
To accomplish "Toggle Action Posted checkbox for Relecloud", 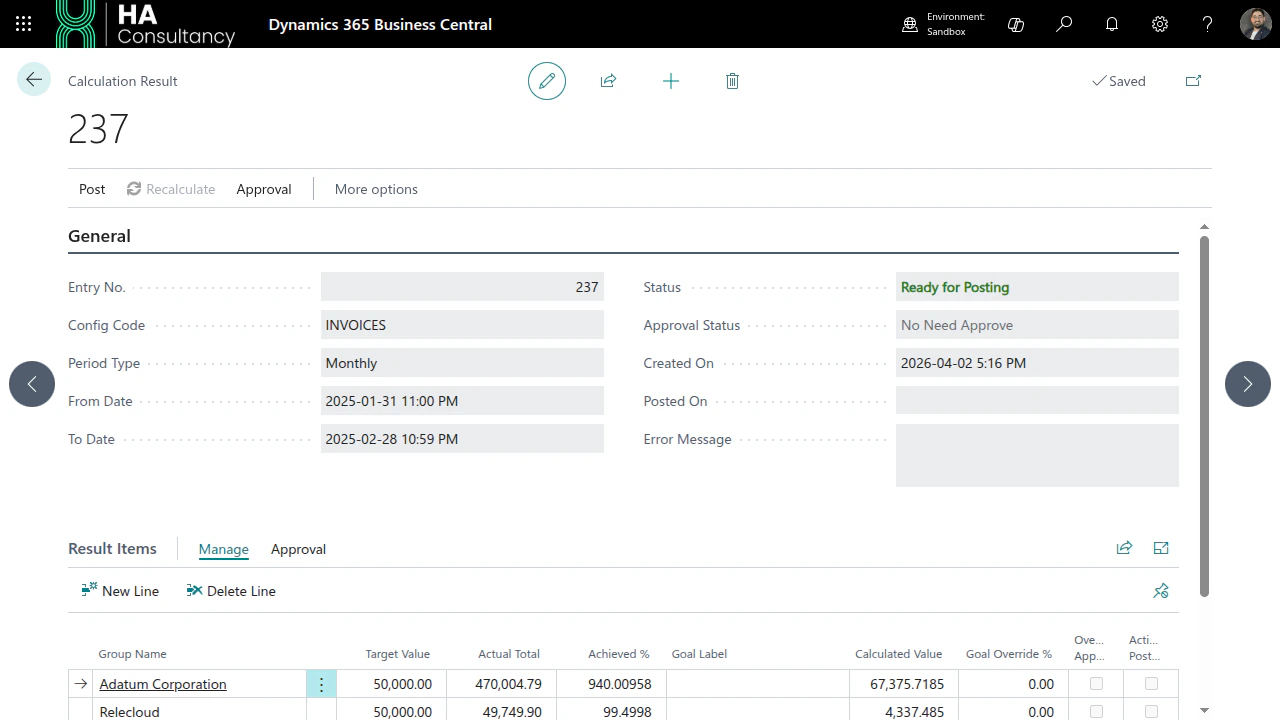I will (1151, 712).
